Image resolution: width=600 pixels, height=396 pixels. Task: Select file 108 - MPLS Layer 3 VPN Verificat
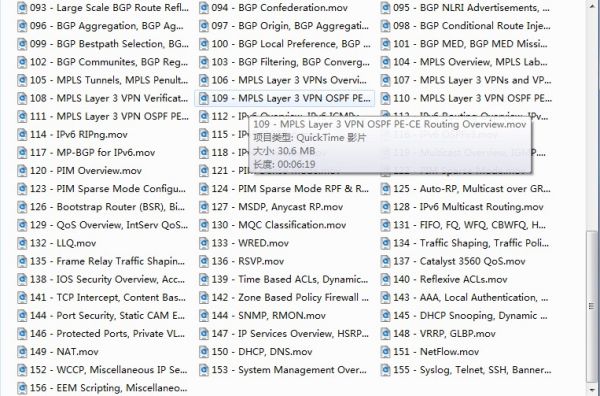coord(103,98)
